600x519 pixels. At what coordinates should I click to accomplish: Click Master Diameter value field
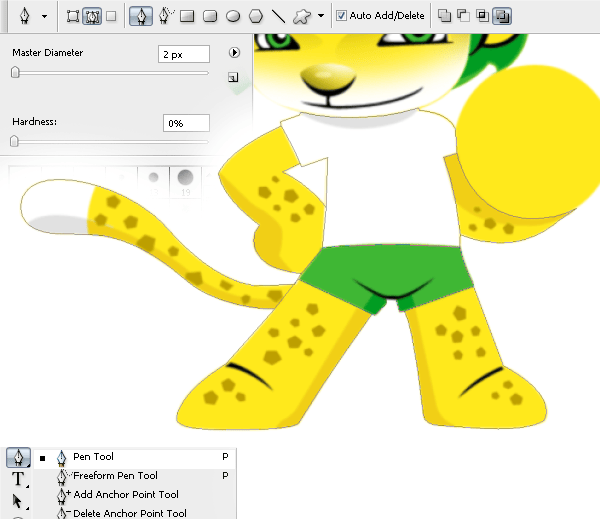184,54
